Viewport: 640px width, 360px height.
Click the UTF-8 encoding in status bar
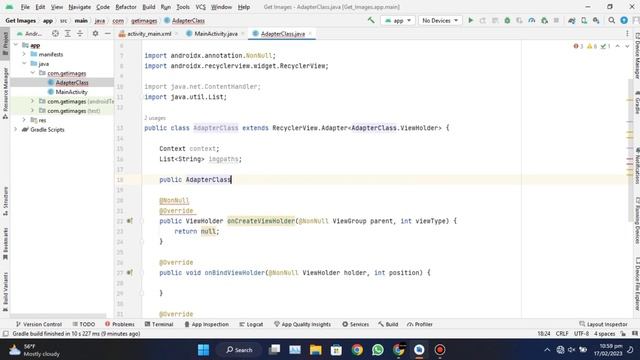[581, 333]
